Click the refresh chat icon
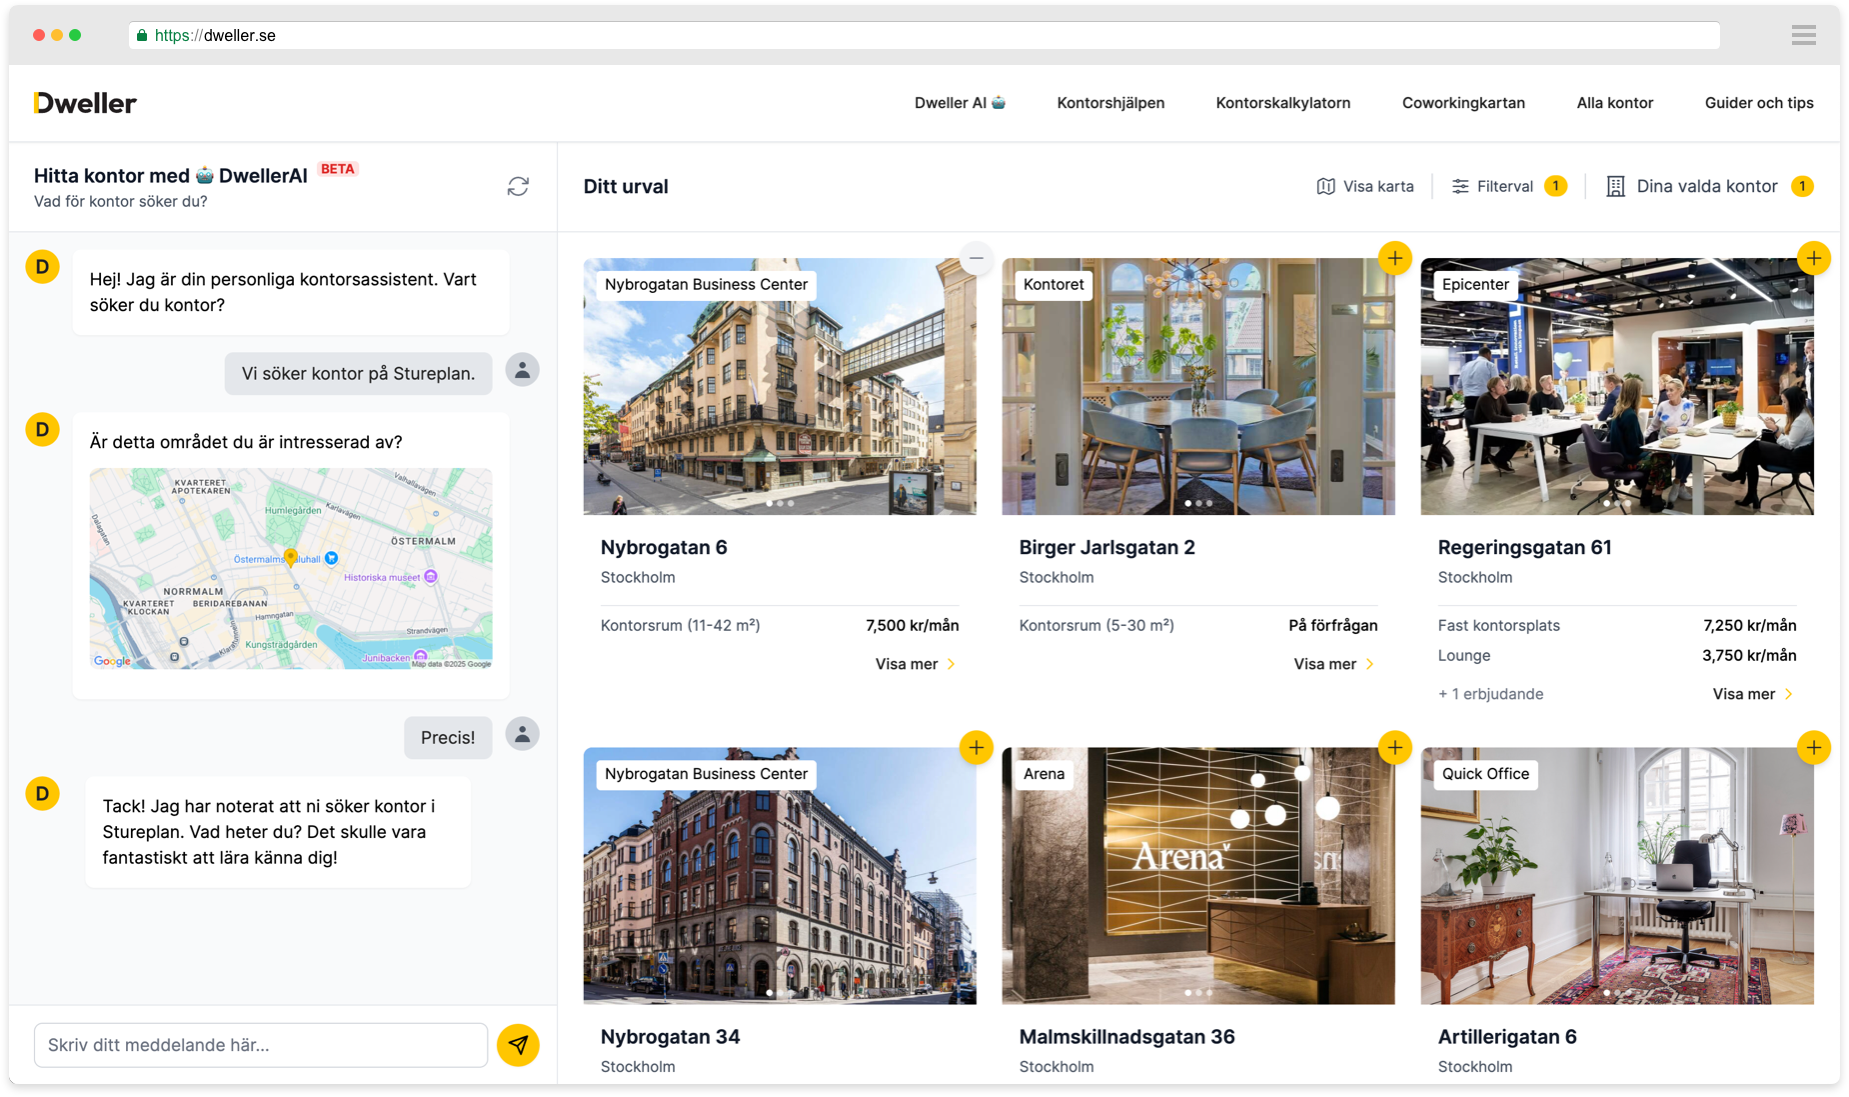The width and height of the screenshot is (1849, 1097). click(518, 187)
